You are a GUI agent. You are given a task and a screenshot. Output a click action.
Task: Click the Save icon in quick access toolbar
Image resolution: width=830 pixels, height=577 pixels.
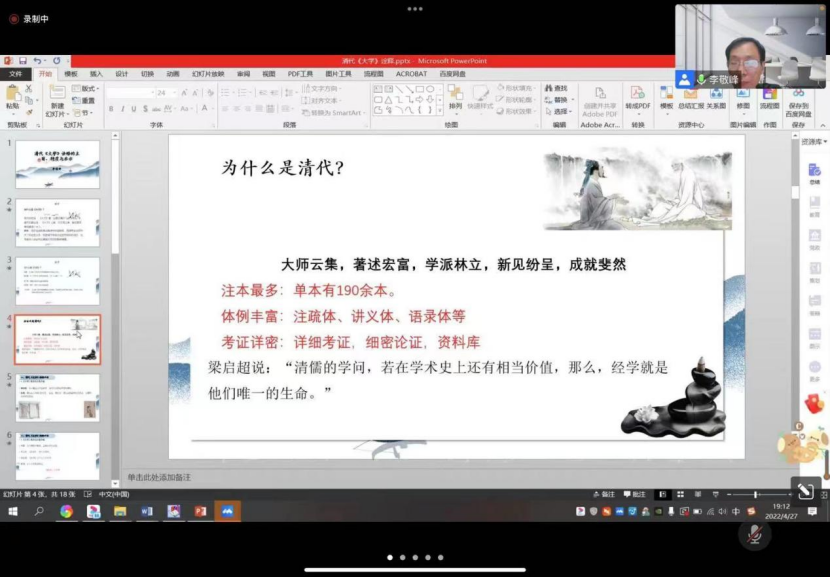pos(23,61)
